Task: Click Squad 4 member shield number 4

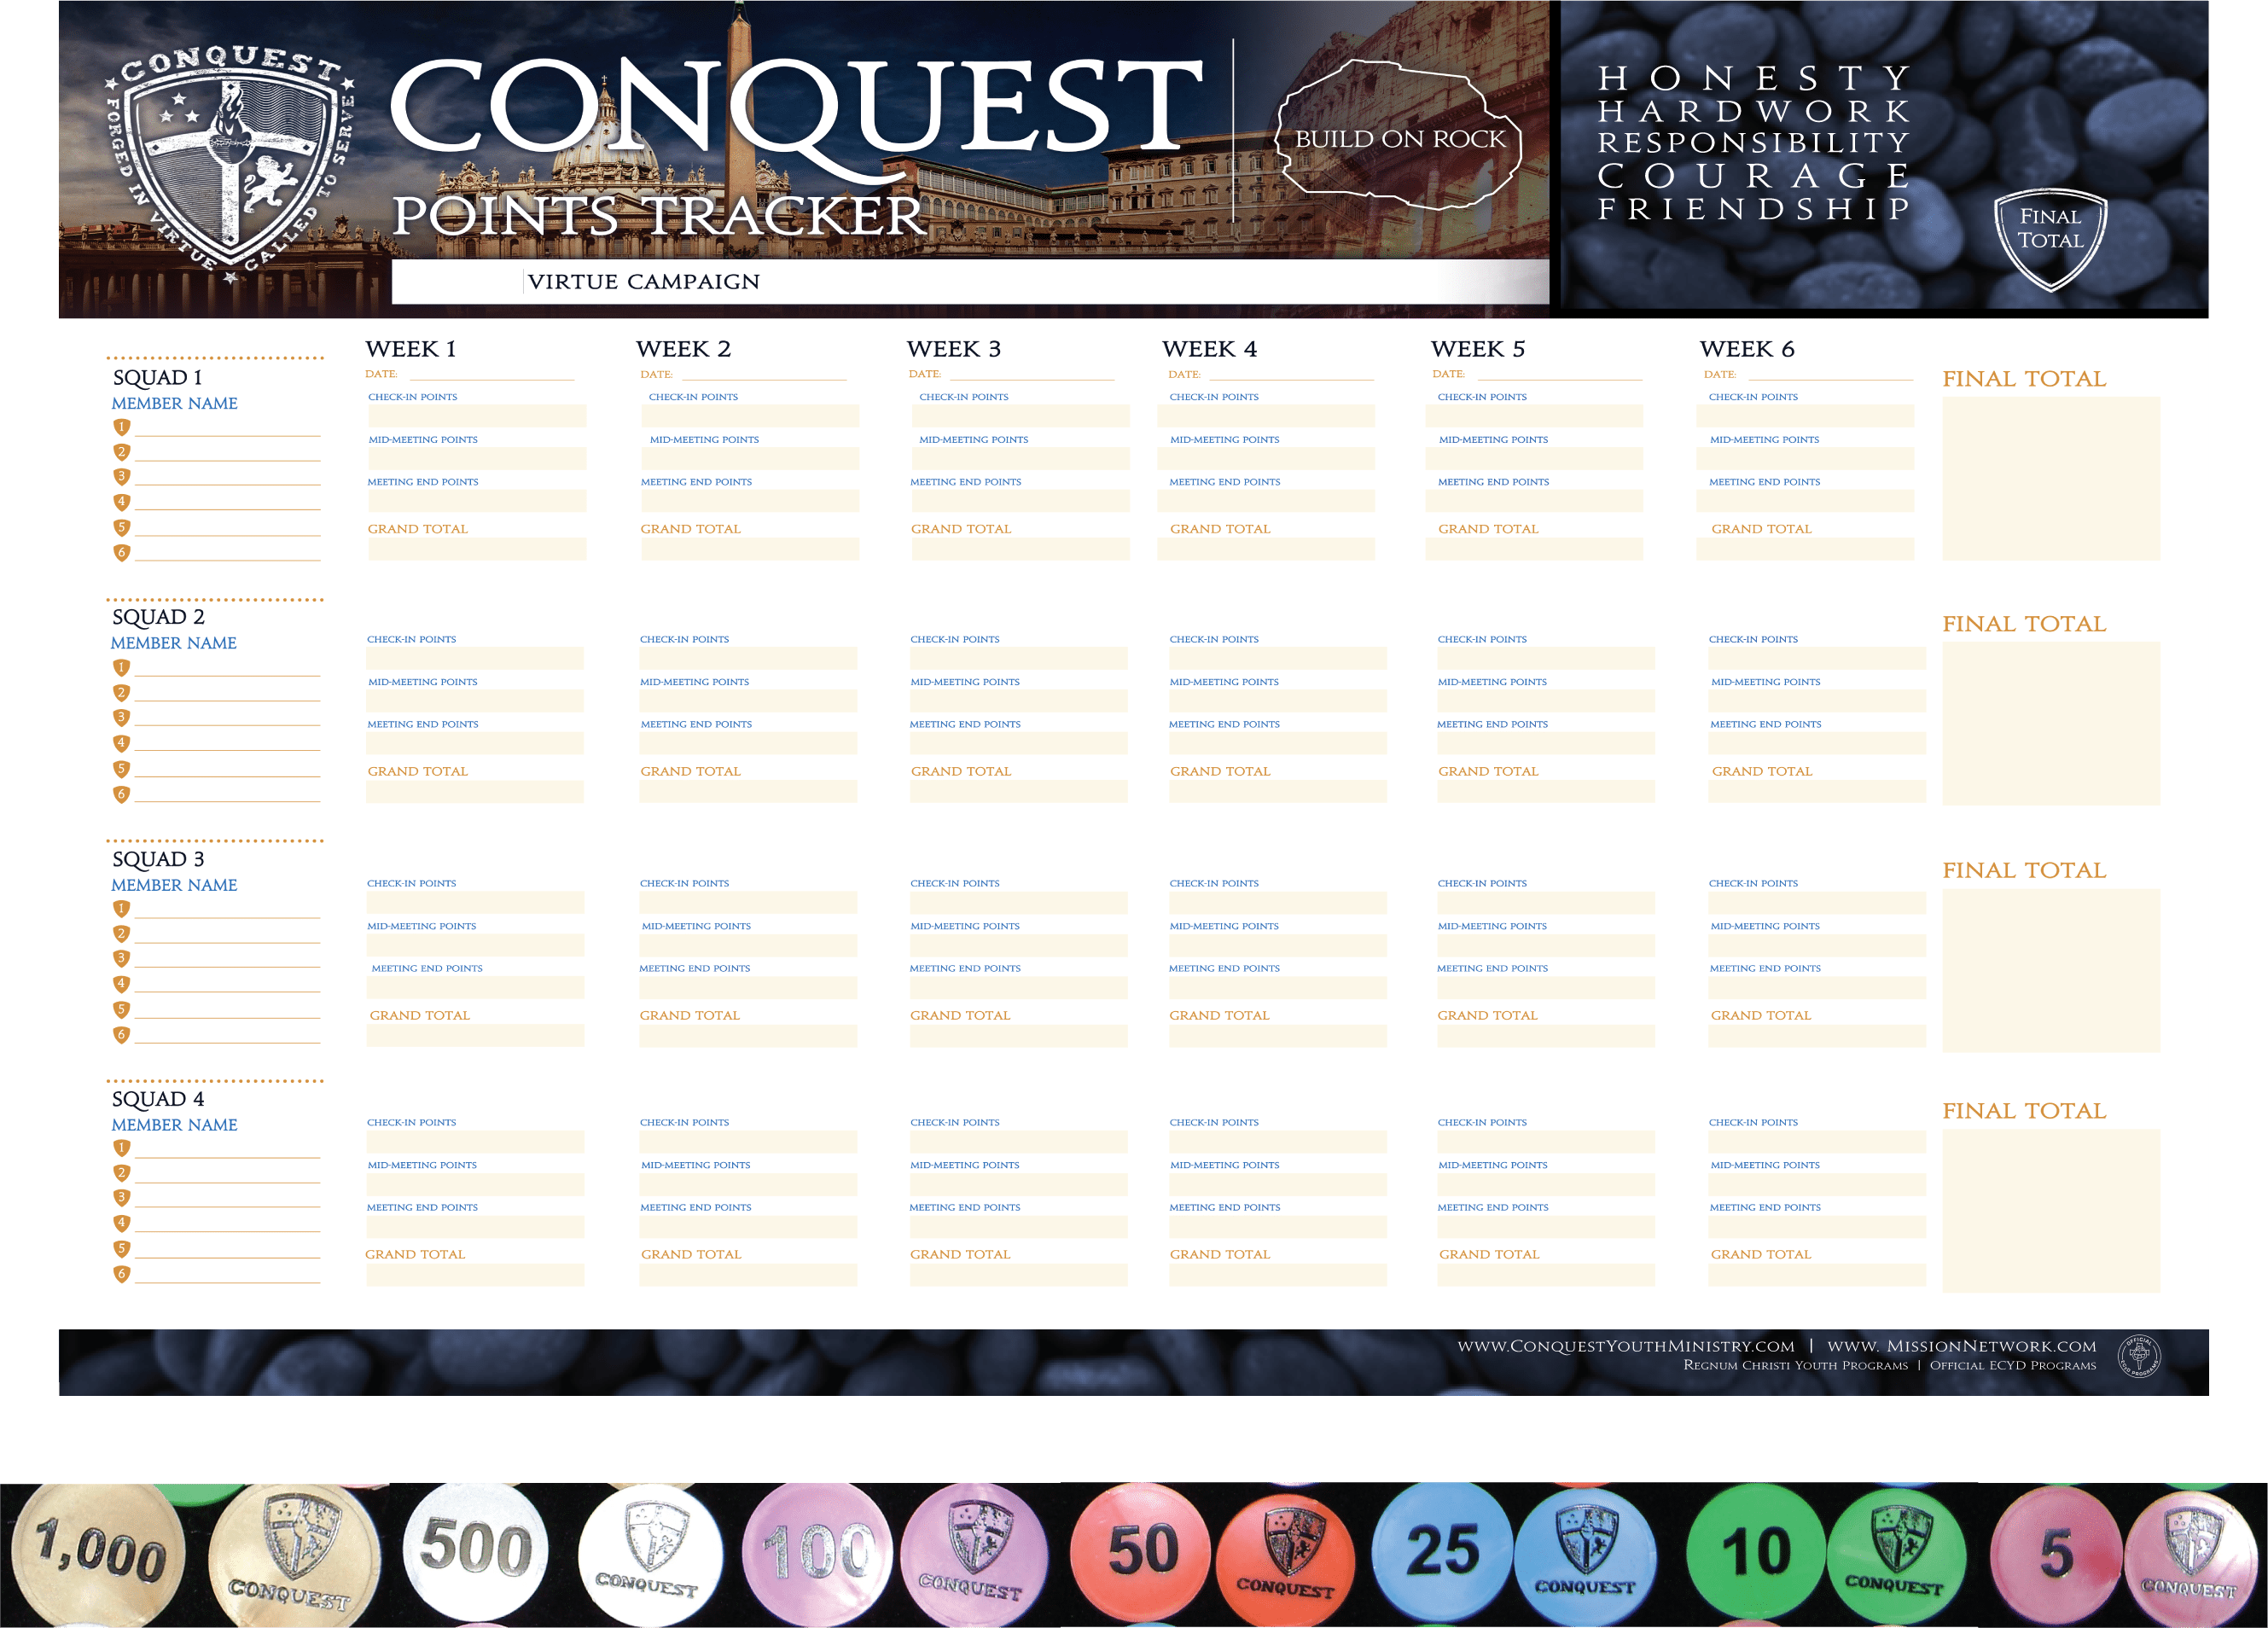Action: coord(122,1222)
